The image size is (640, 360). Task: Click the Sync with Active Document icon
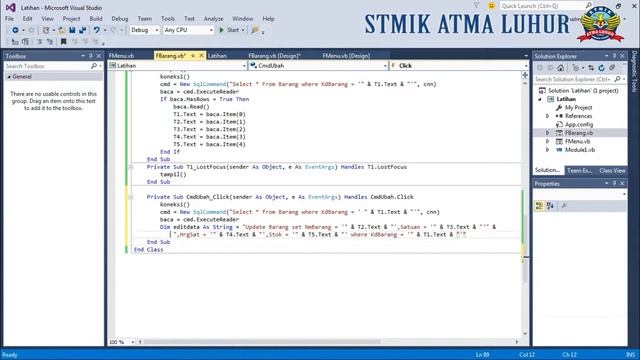tap(591, 68)
